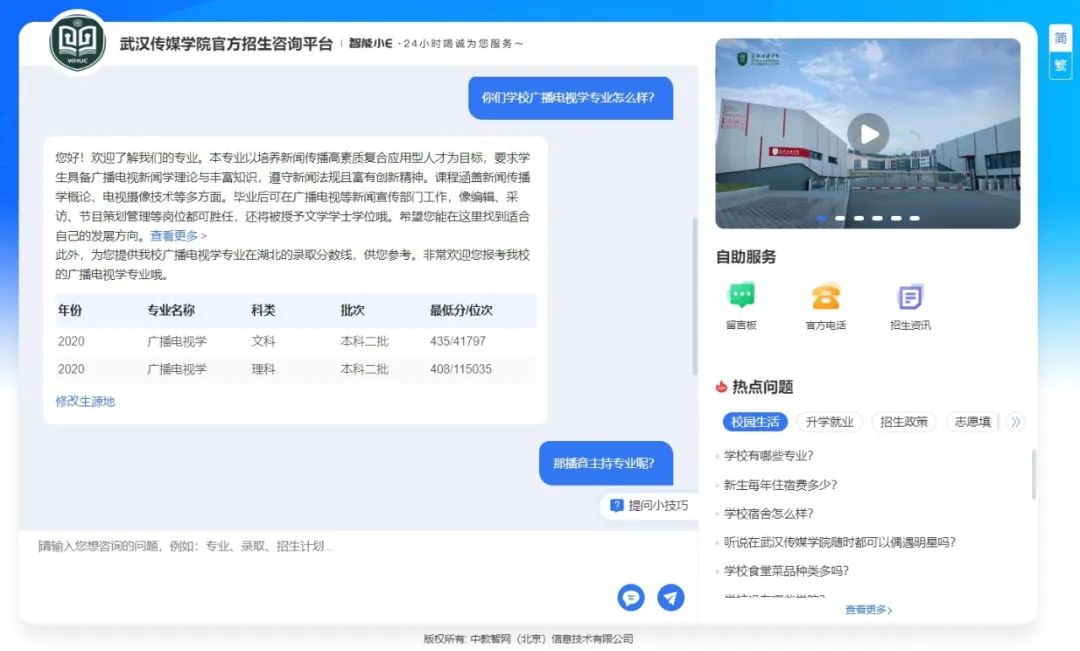Open the 留言板 message board icon
Image resolution: width=1080 pixels, height=651 pixels.
coord(741,297)
